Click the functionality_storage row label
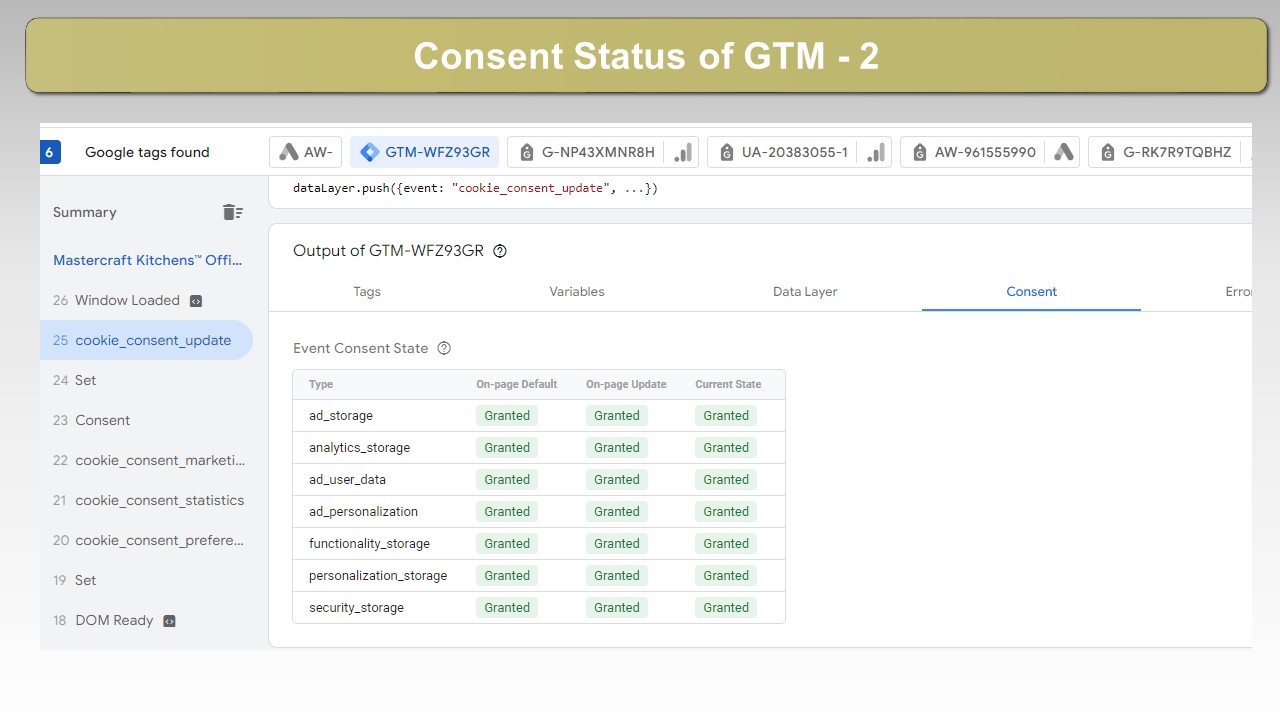1280x720 pixels. [x=369, y=544]
